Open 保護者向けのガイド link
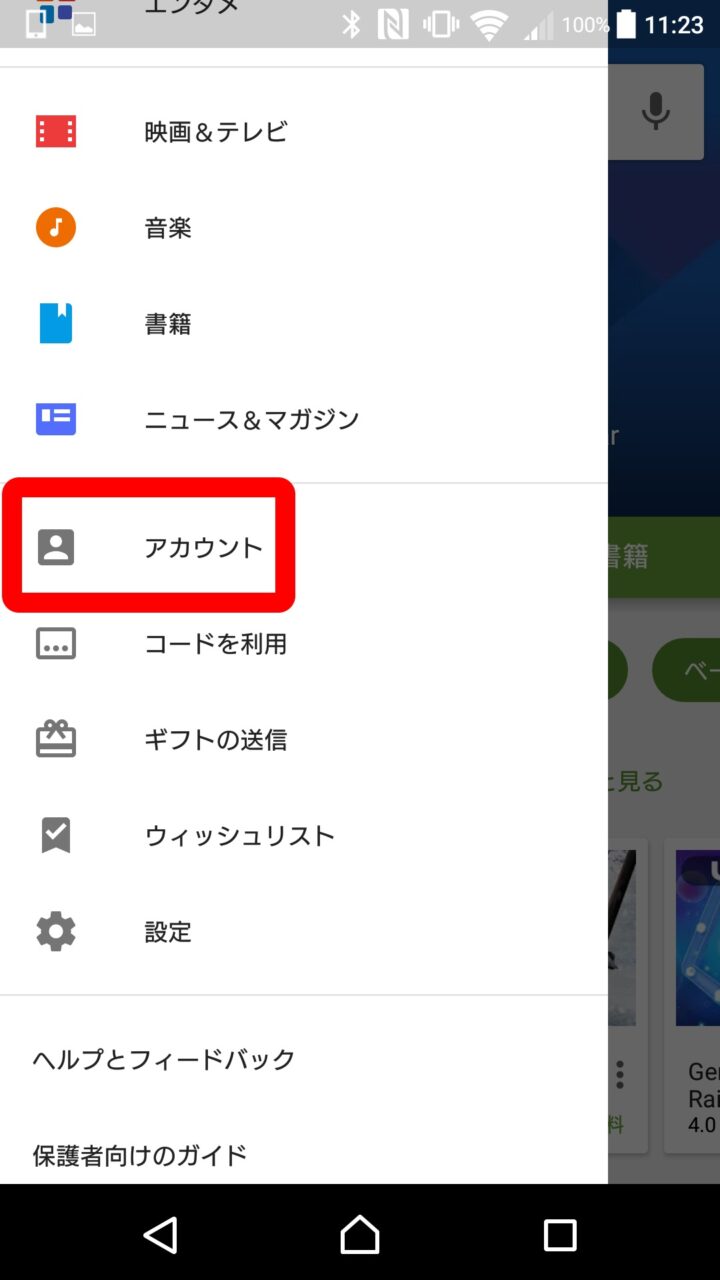The image size is (720, 1280). (x=140, y=1155)
